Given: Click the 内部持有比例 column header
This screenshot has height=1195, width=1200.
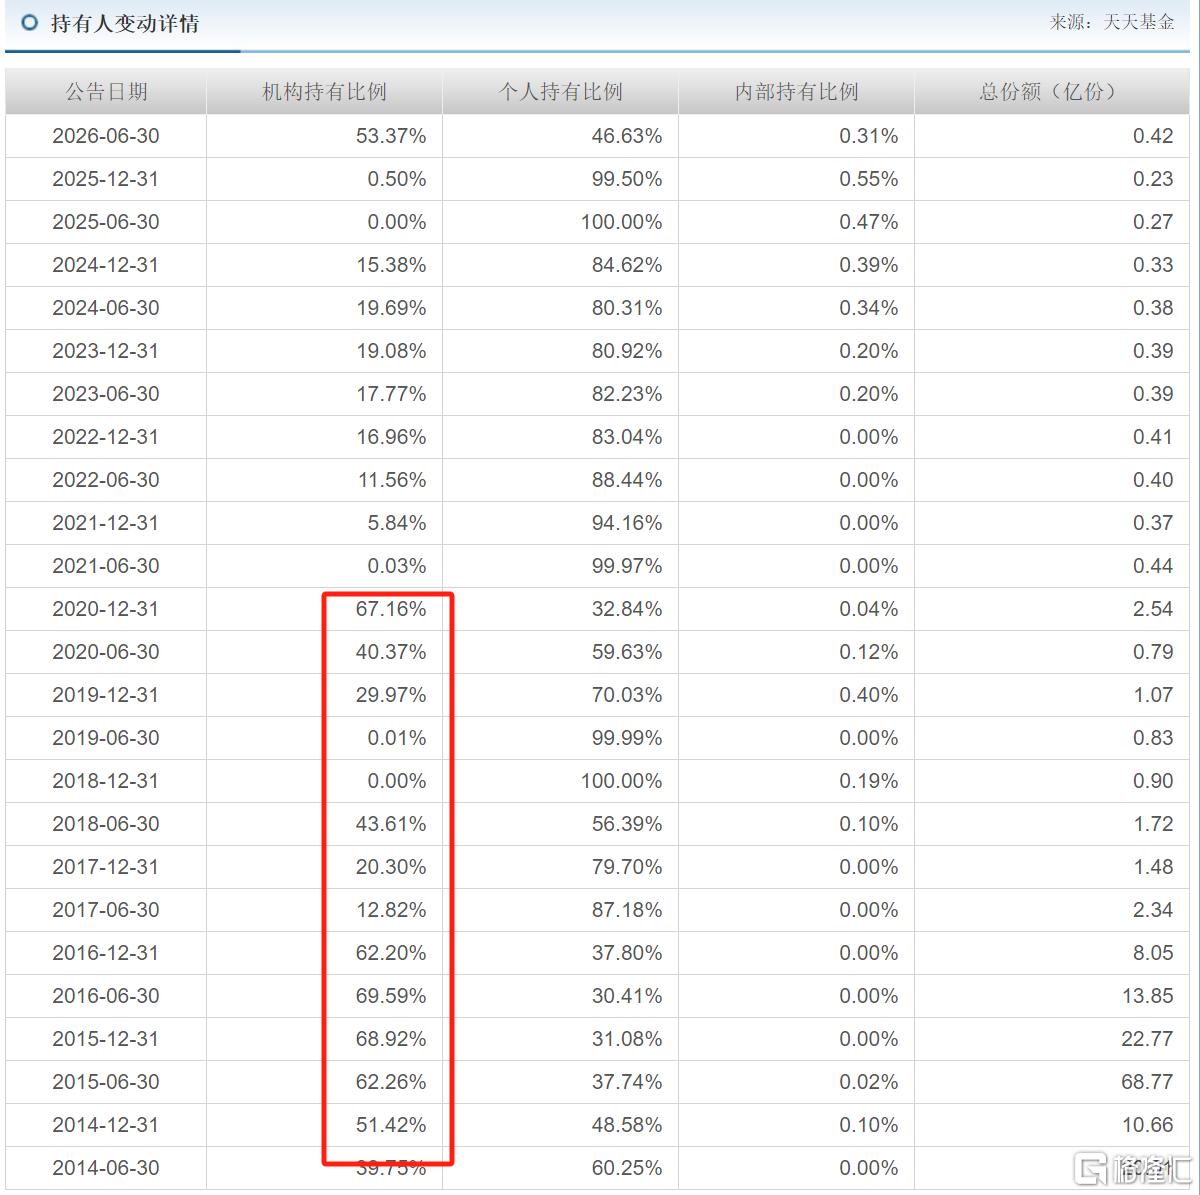Looking at the screenshot, I should click(x=796, y=92).
